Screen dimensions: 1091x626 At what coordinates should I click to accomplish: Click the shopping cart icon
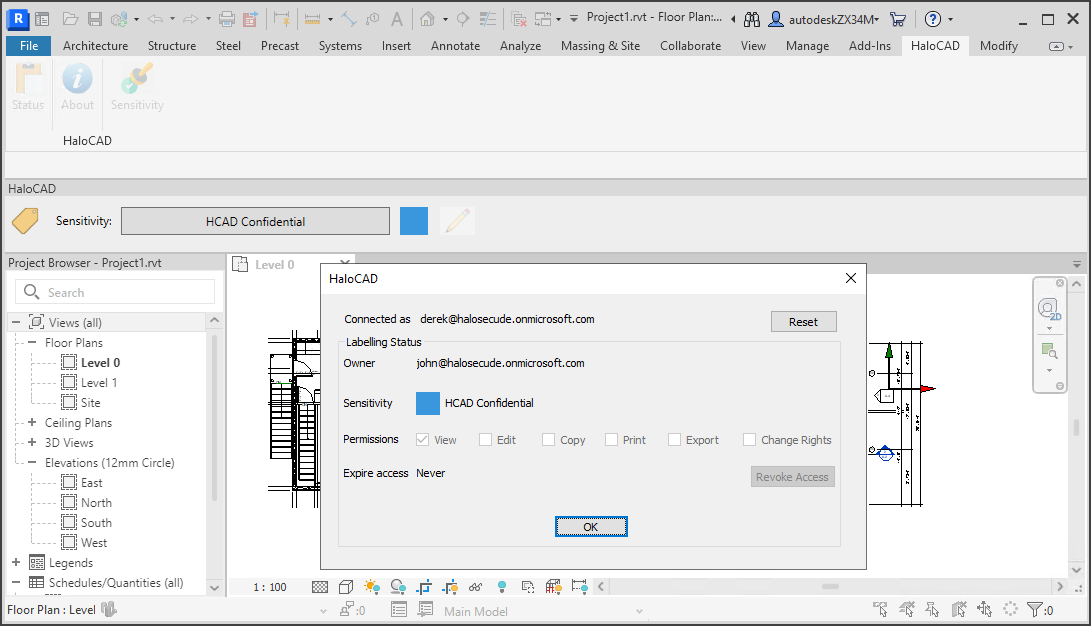point(897,19)
